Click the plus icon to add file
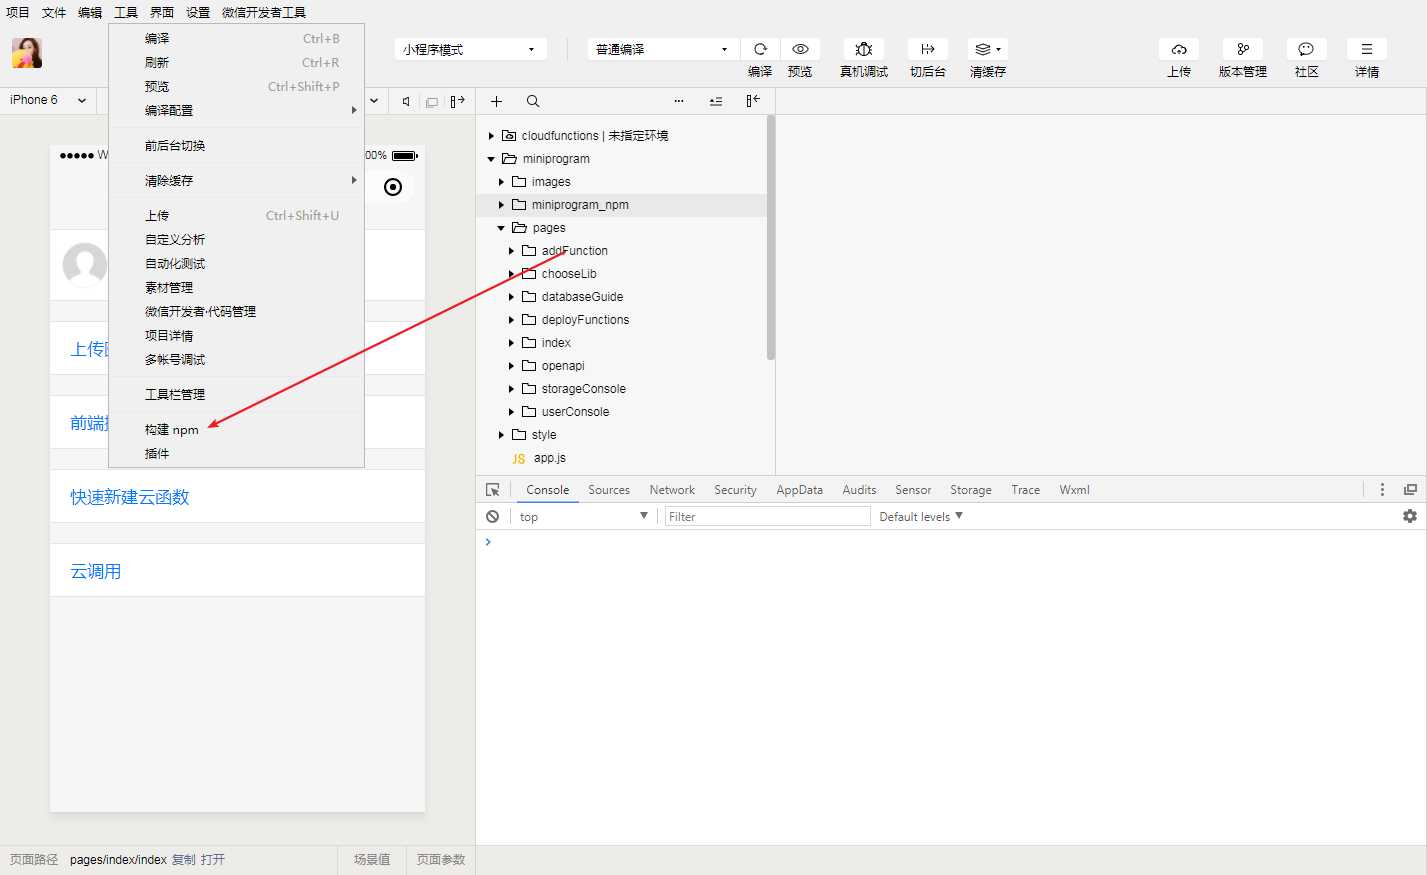 pos(496,101)
